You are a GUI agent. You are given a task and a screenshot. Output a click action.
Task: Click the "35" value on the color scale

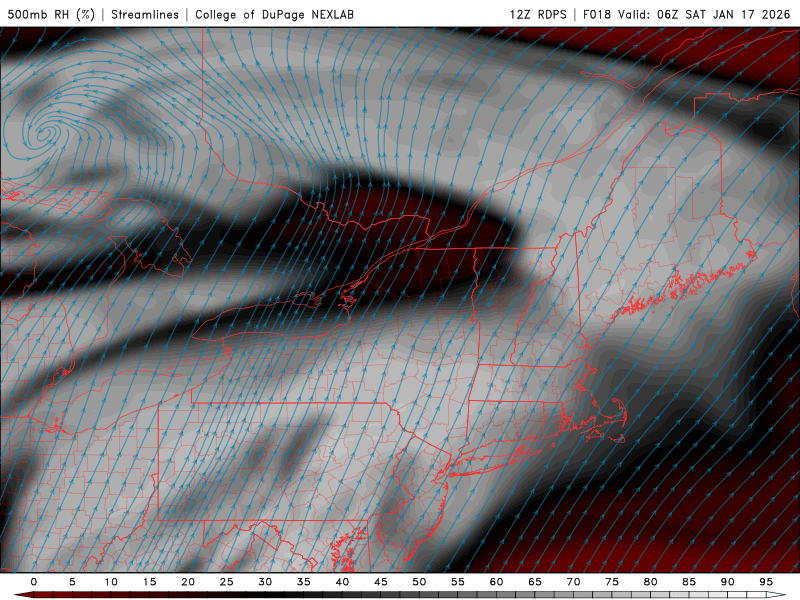tap(304, 582)
